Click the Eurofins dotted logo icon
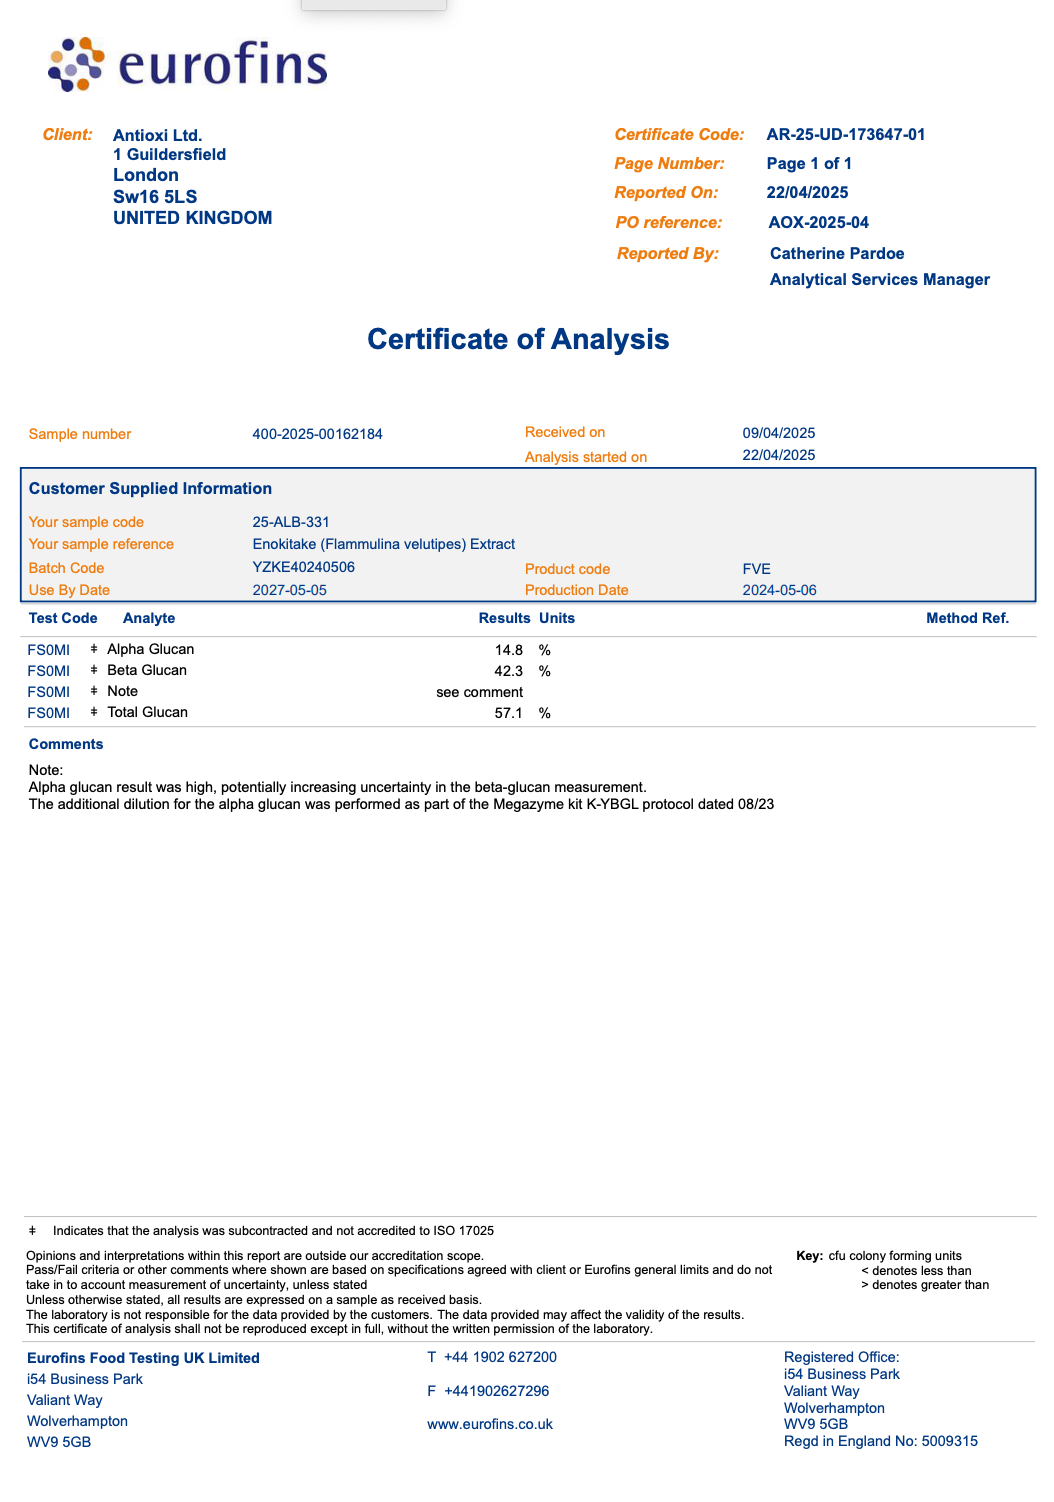Image resolution: width=1054 pixels, height=1502 pixels. tap(76, 65)
